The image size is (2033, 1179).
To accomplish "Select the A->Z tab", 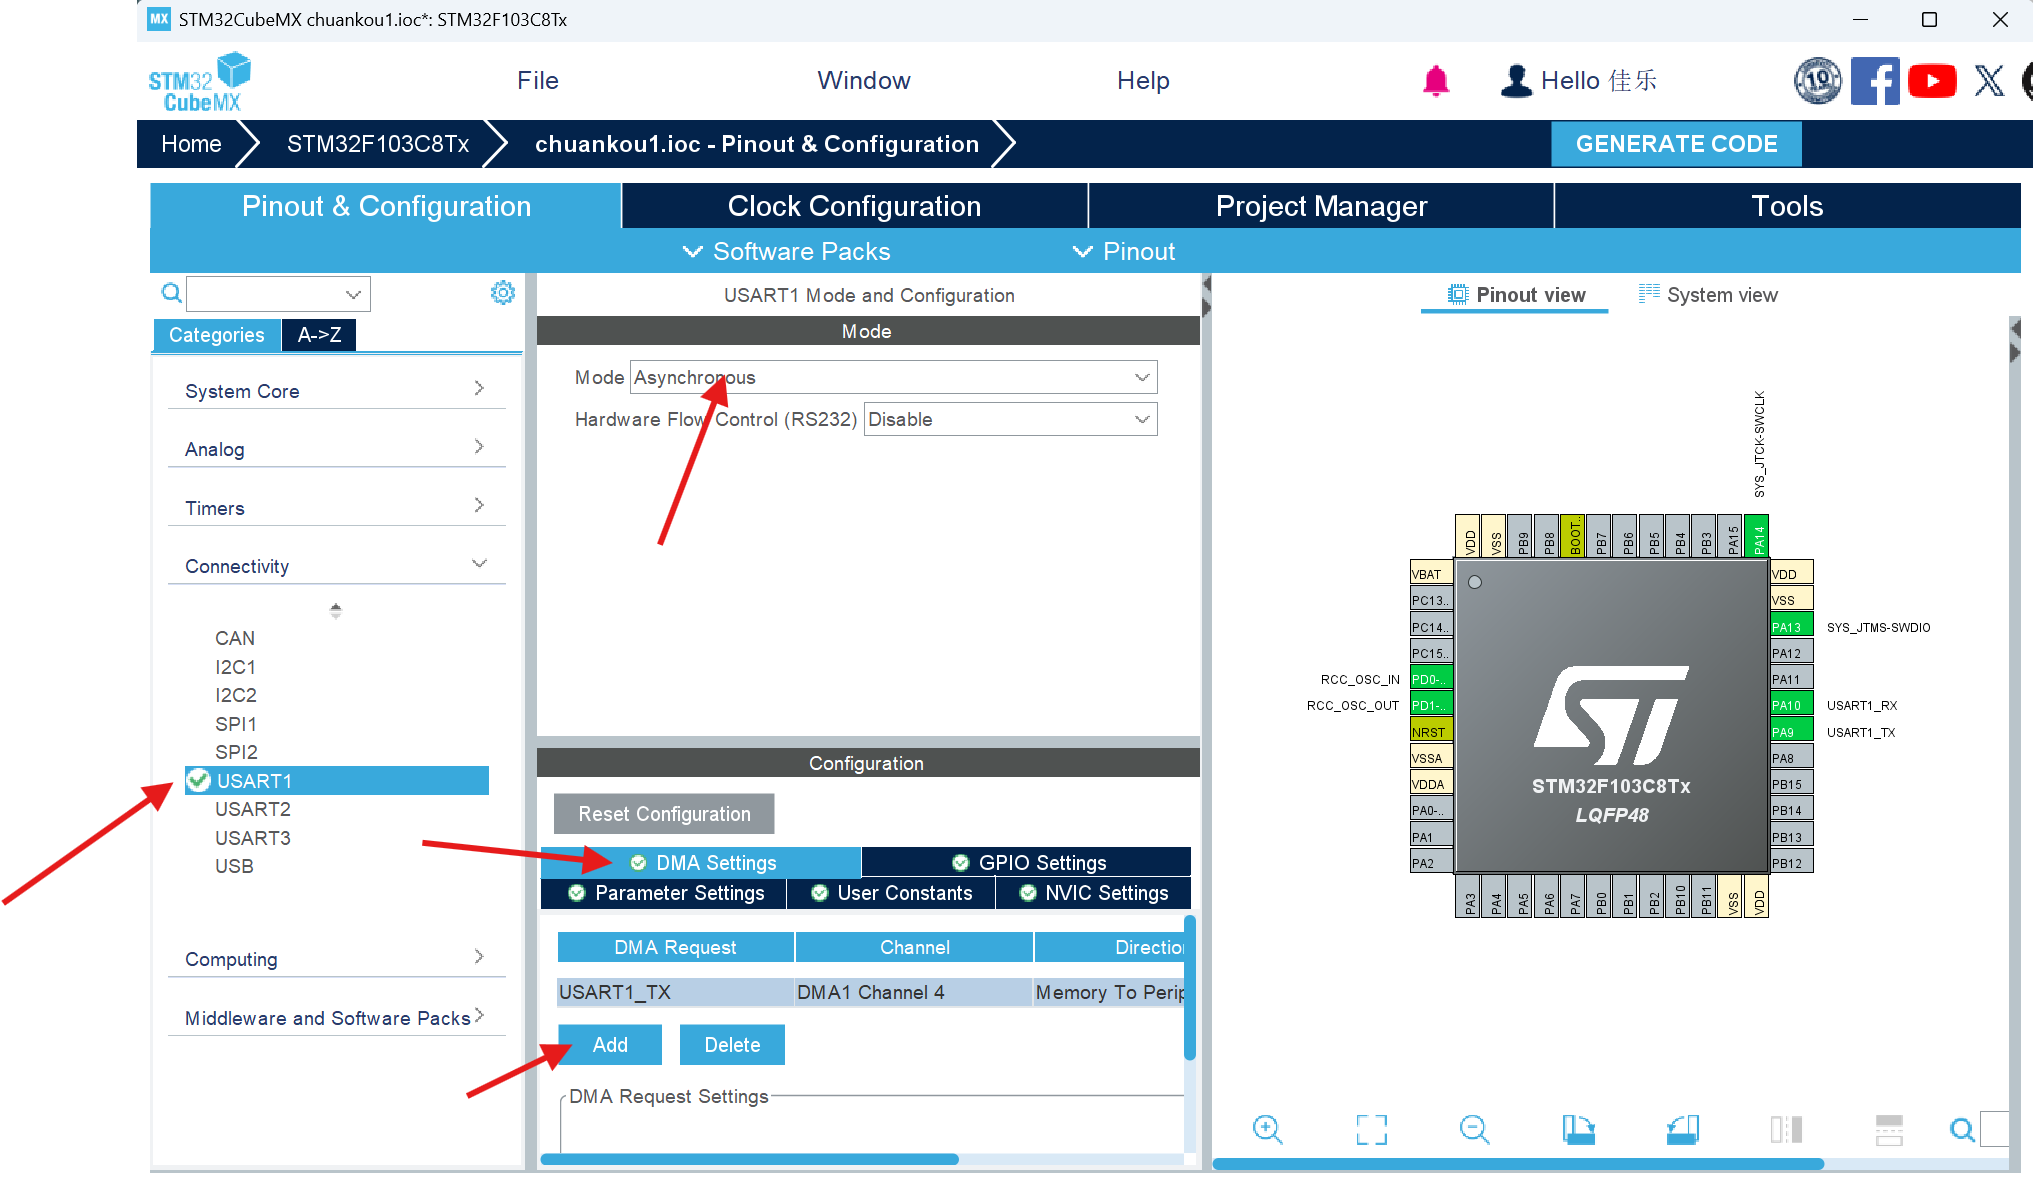I will click(319, 335).
